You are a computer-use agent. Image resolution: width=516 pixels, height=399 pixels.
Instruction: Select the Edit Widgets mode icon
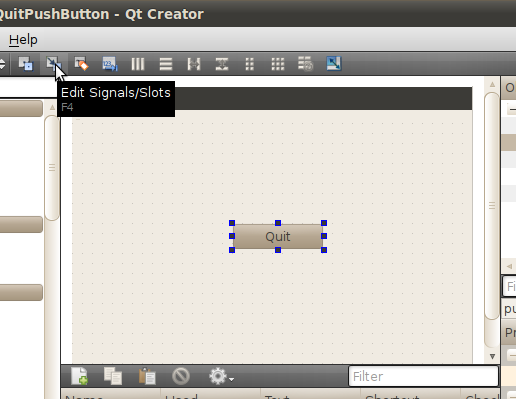coord(26,64)
